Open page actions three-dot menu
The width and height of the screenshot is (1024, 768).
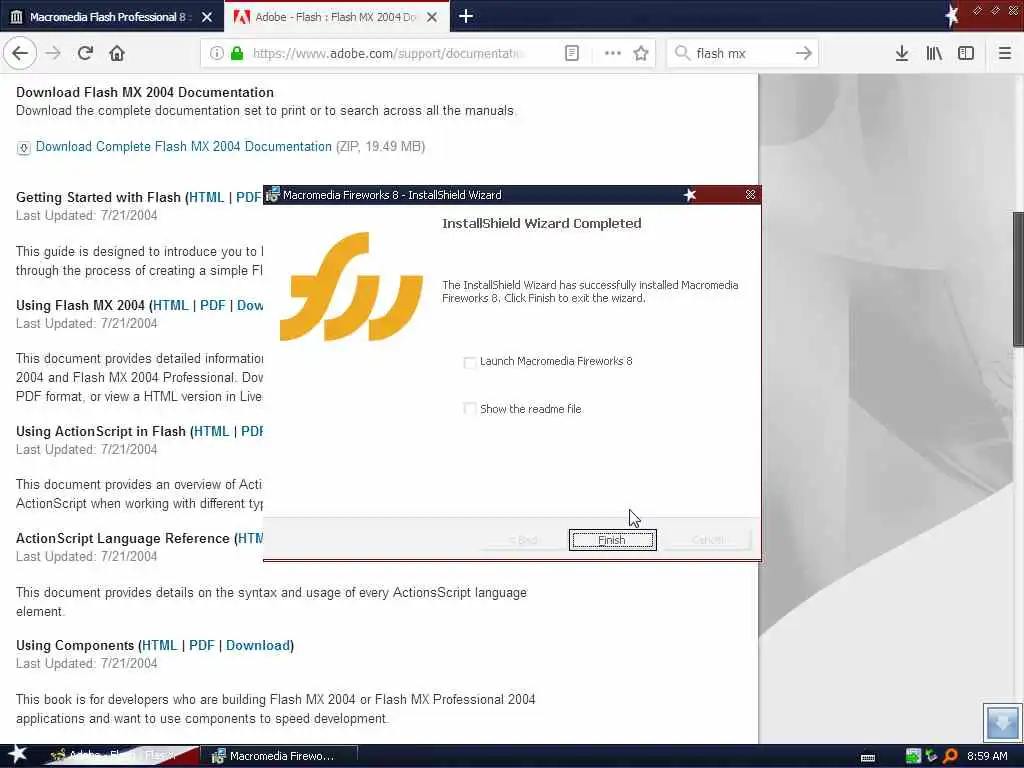[x=613, y=53]
